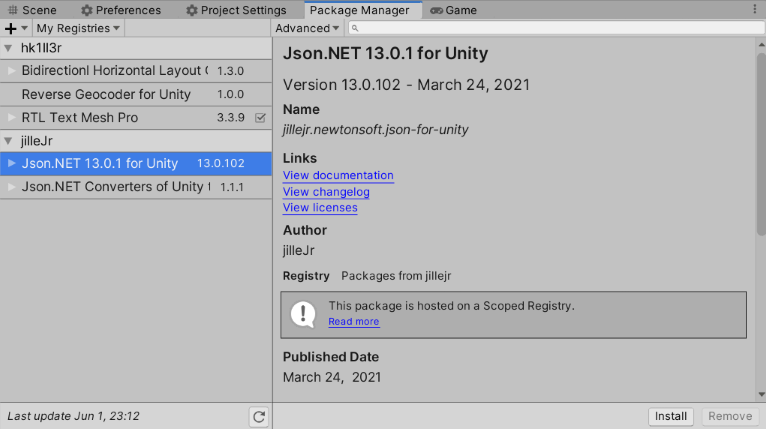Switch to the Game tab
The width and height of the screenshot is (766, 429).
tap(453, 10)
